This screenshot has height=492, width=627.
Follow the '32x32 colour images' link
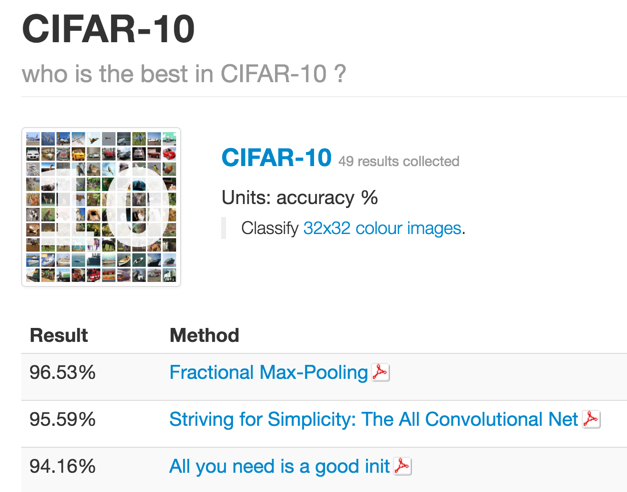[x=382, y=228]
